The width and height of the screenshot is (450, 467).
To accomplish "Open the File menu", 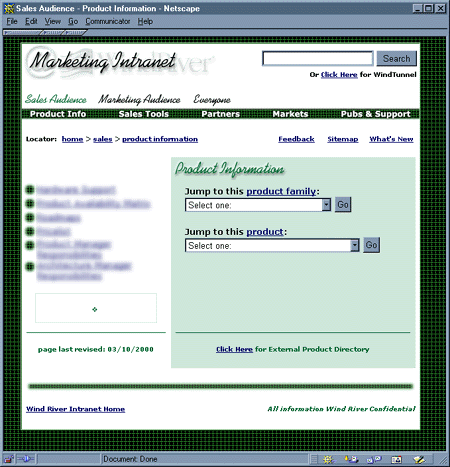I will point(12,21).
